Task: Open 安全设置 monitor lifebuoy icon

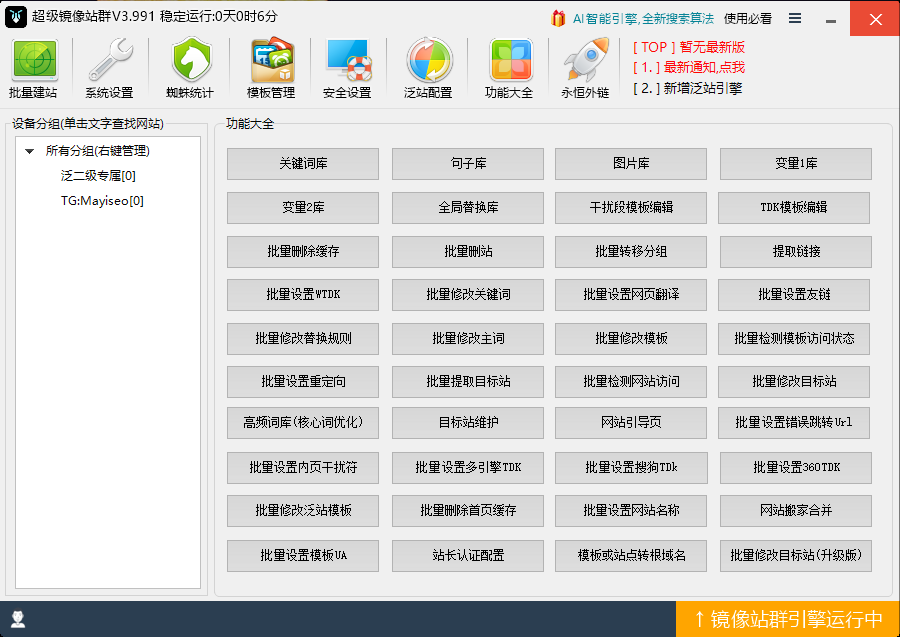Action: coord(347,60)
